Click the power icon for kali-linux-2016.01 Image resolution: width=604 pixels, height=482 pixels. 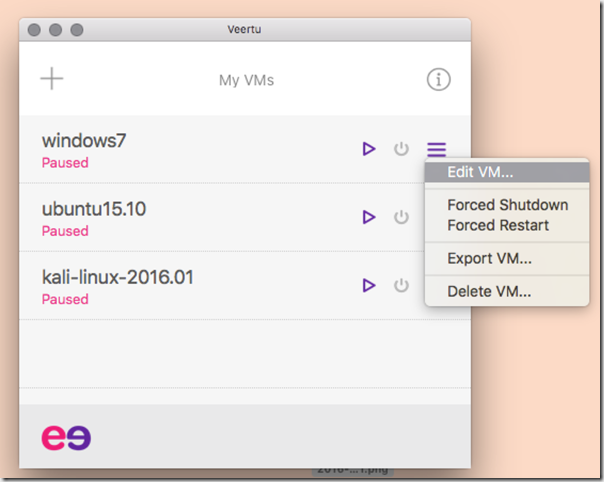(x=401, y=285)
